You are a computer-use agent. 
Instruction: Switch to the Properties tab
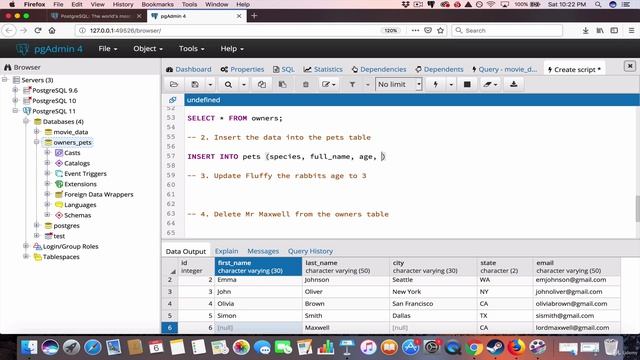(242, 69)
